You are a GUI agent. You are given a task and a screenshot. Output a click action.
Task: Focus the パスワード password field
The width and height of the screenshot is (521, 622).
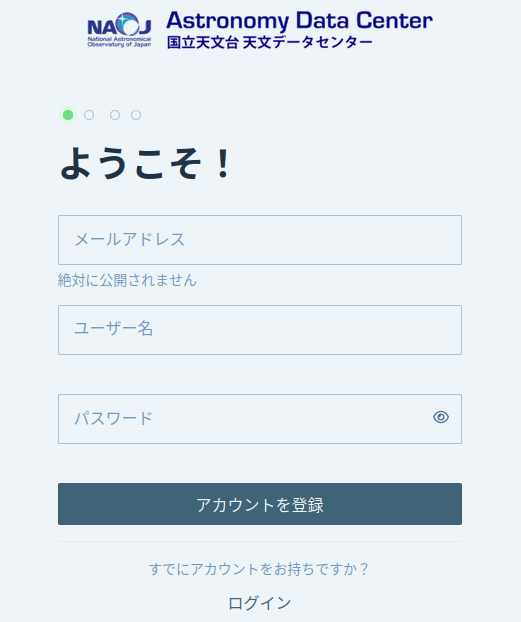pos(260,419)
